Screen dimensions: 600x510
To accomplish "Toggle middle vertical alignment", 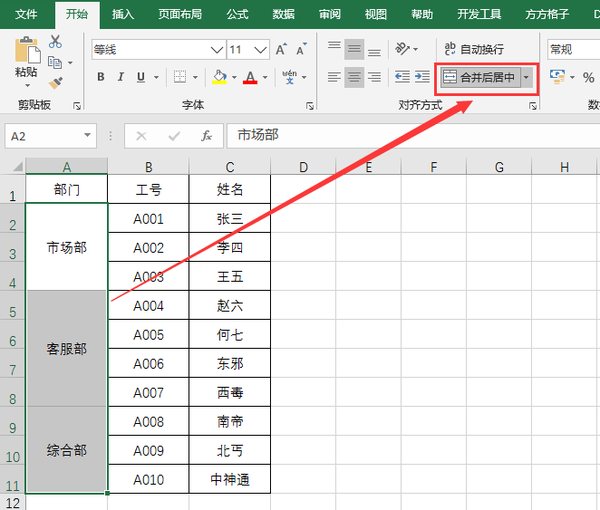I will (x=354, y=49).
